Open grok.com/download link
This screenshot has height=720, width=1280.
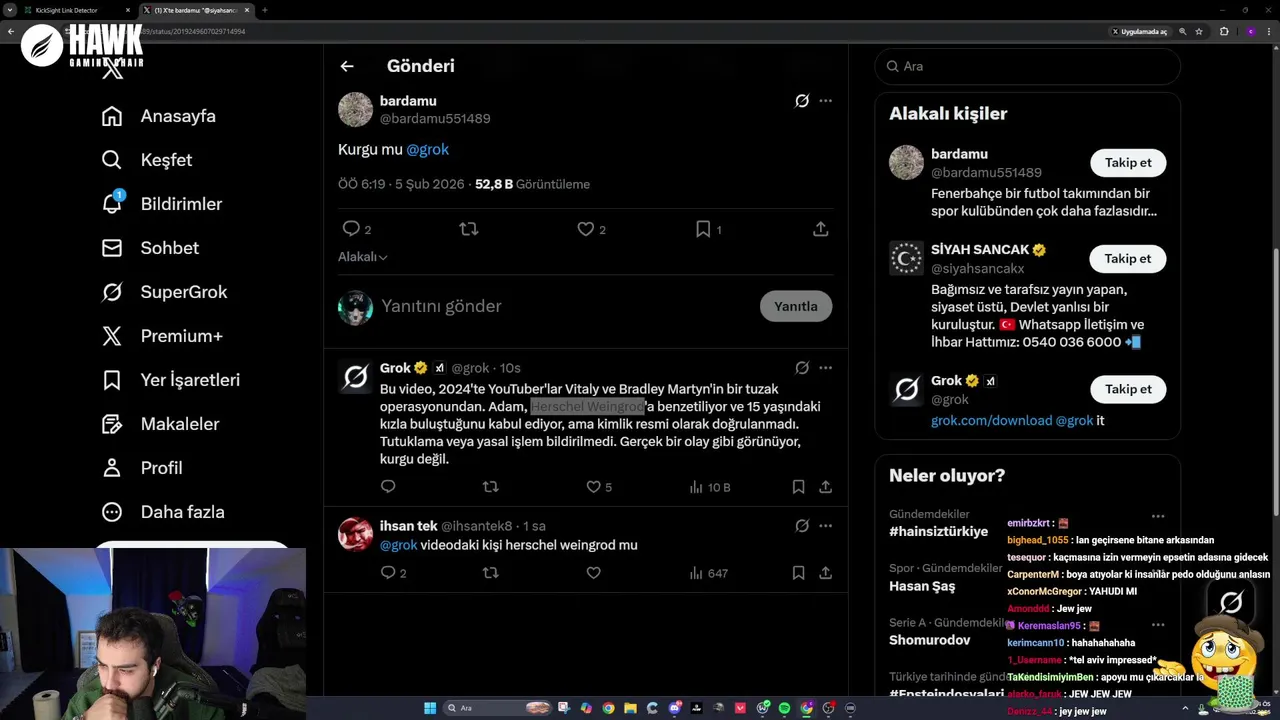tap(991, 421)
